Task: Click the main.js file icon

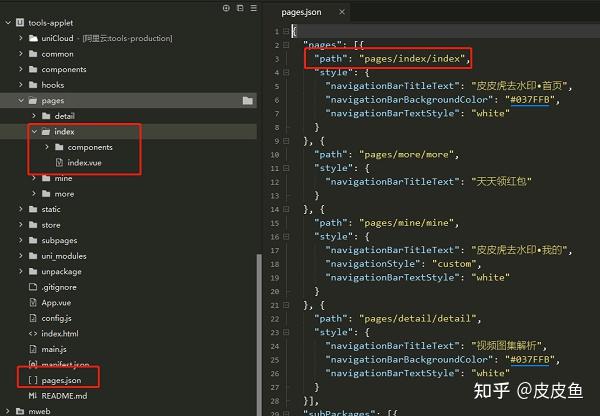Action: [33, 349]
